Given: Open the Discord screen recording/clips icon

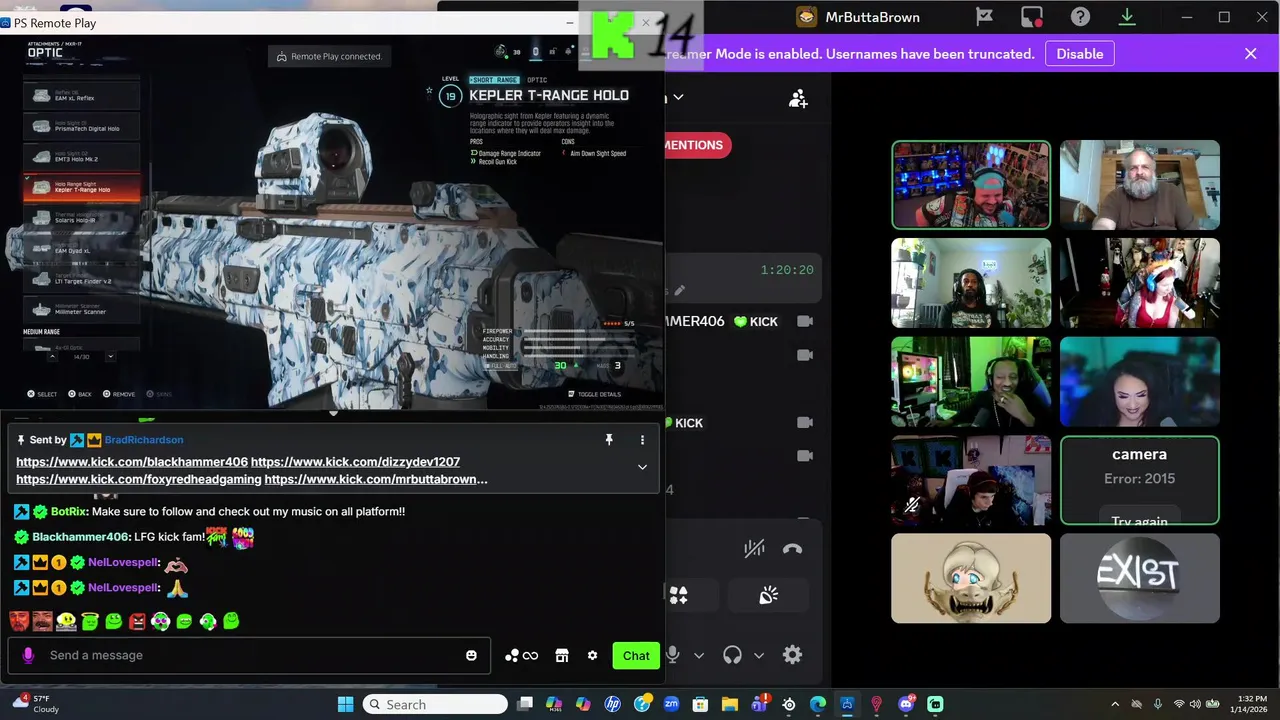Looking at the screenshot, I should click(1032, 17).
